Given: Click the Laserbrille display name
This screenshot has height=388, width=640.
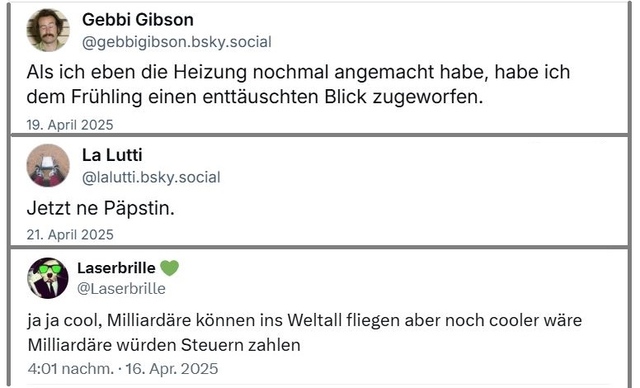Looking at the screenshot, I should pyautogui.click(x=116, y=268).
